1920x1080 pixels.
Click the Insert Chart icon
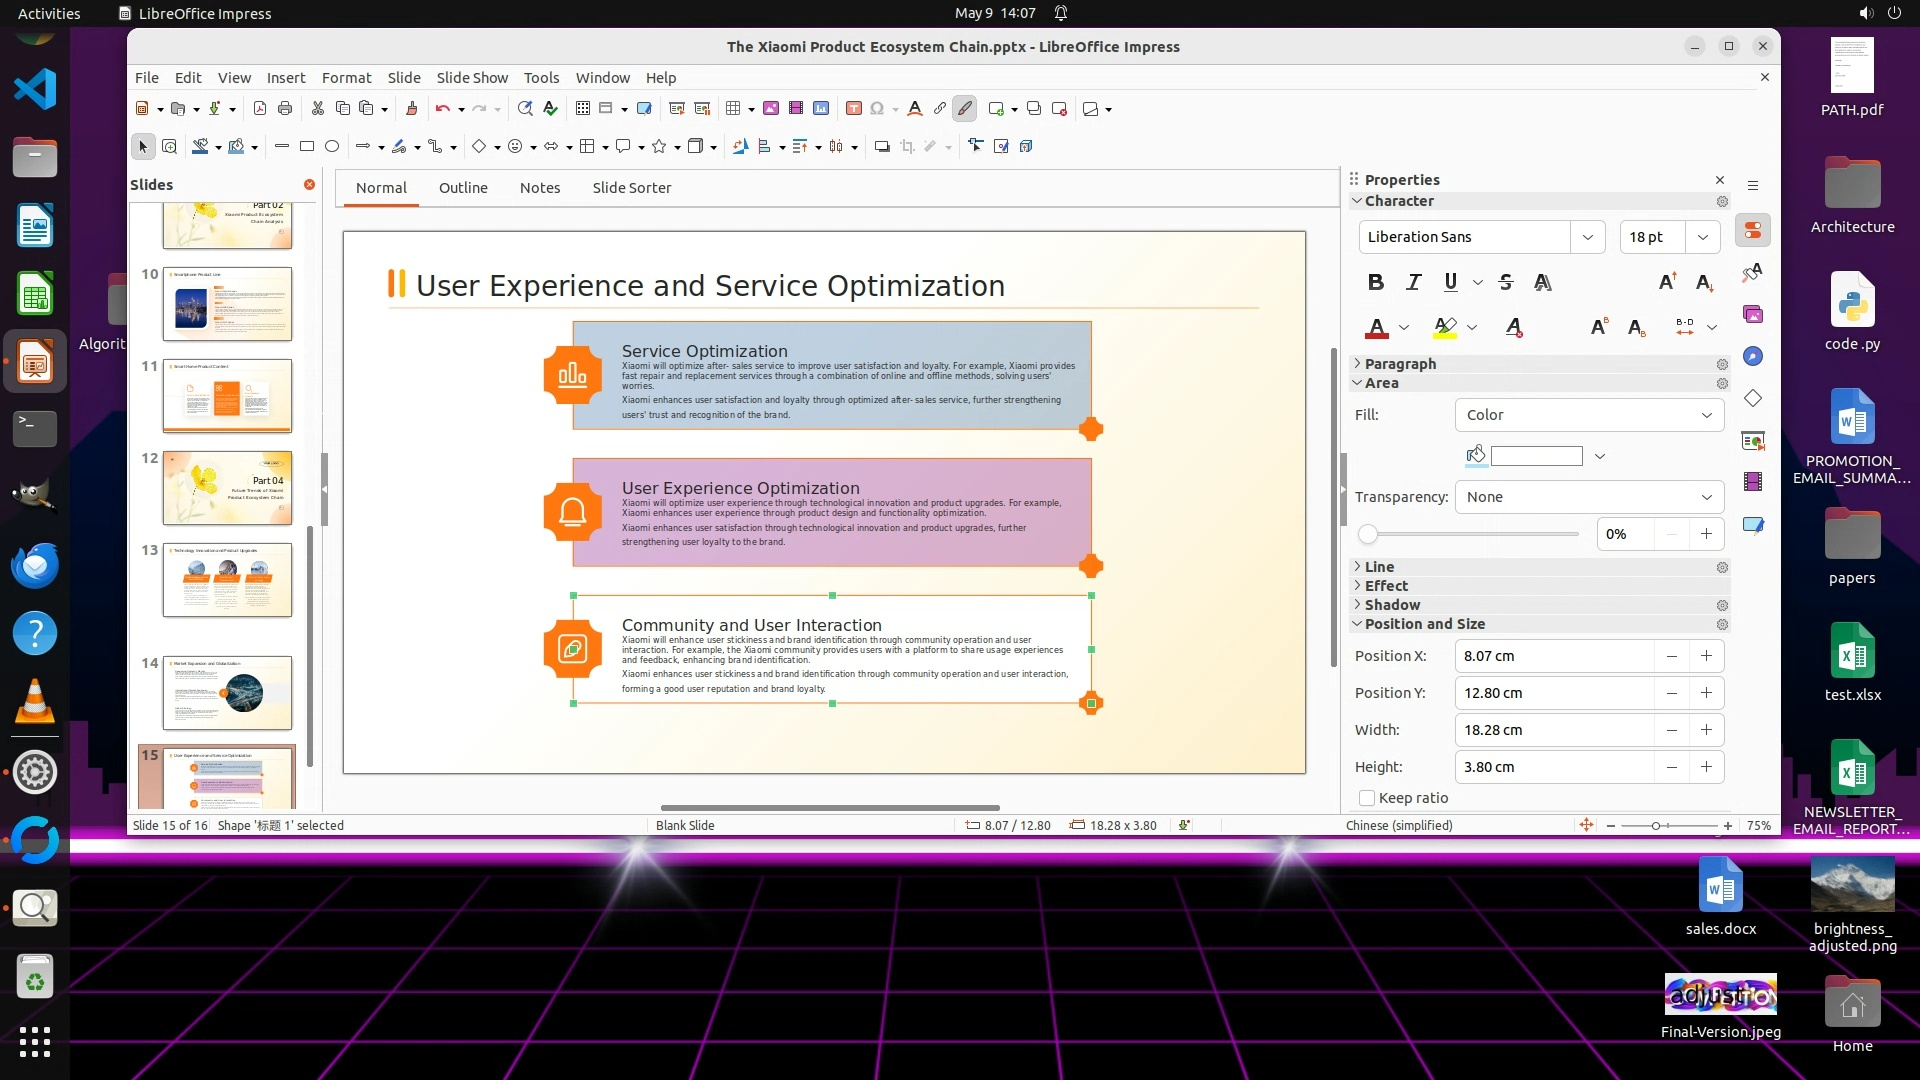pos(821,109)
